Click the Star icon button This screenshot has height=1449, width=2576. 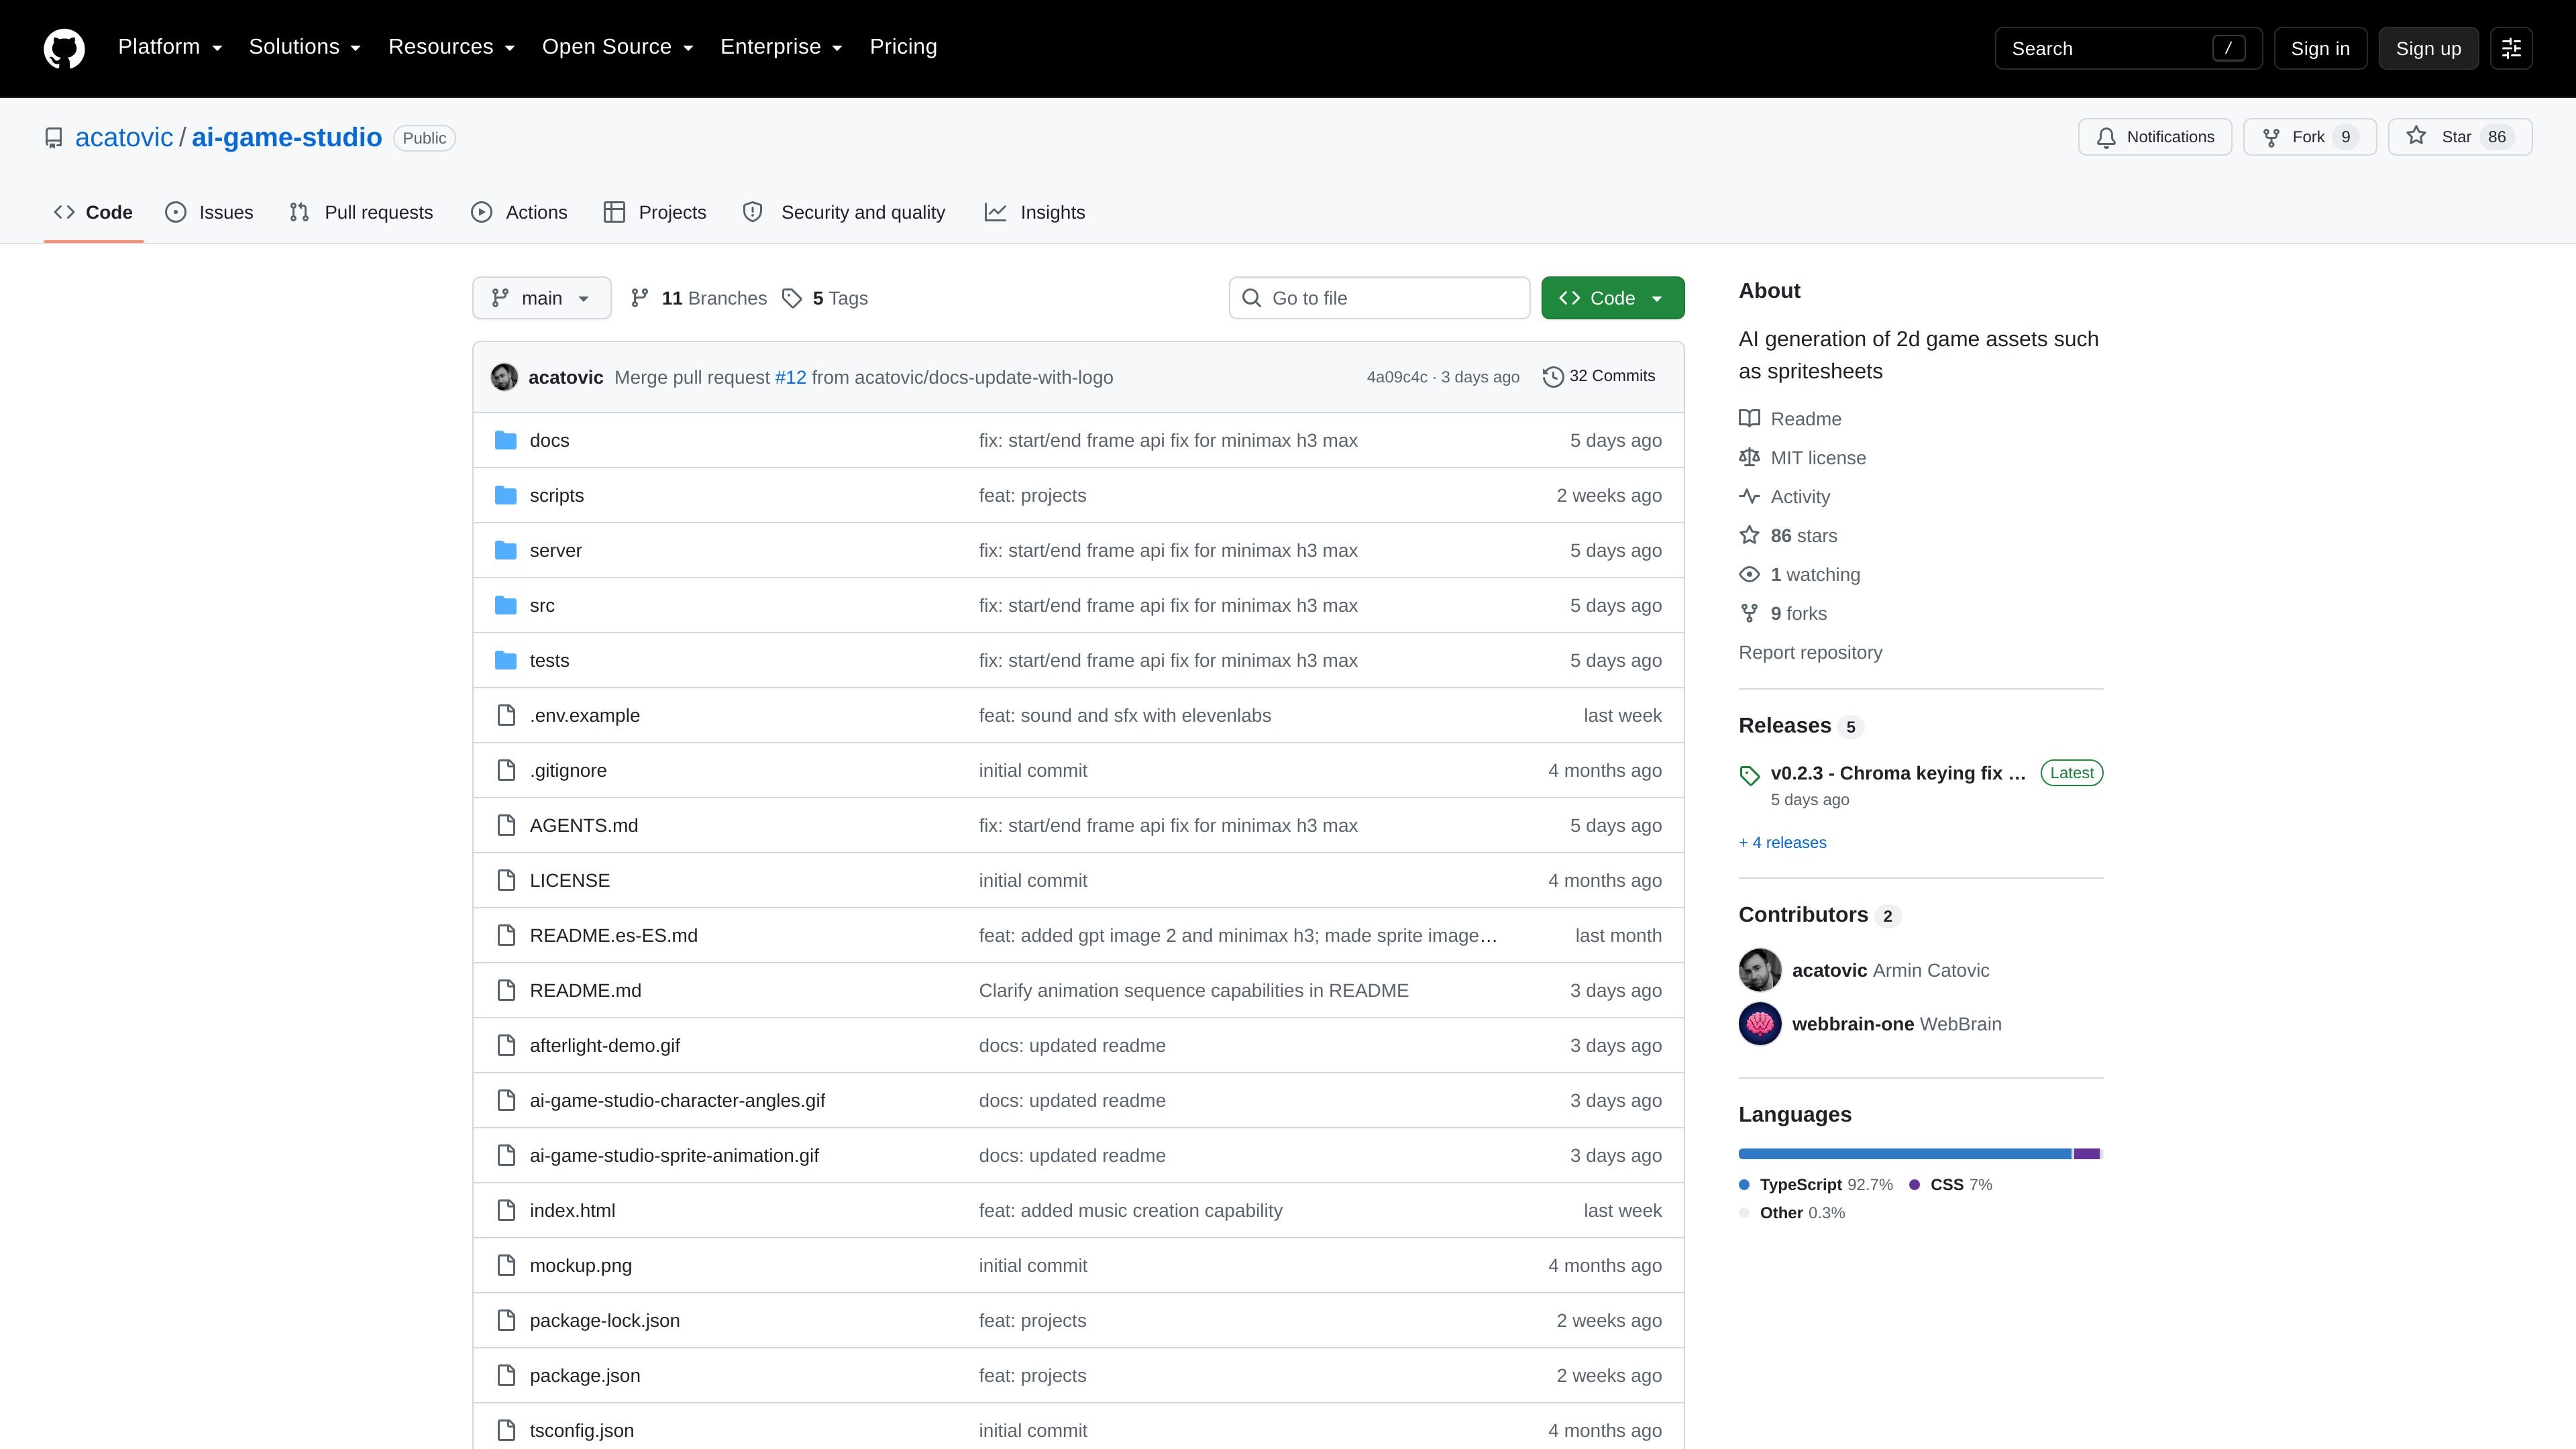click(2460, 137)
